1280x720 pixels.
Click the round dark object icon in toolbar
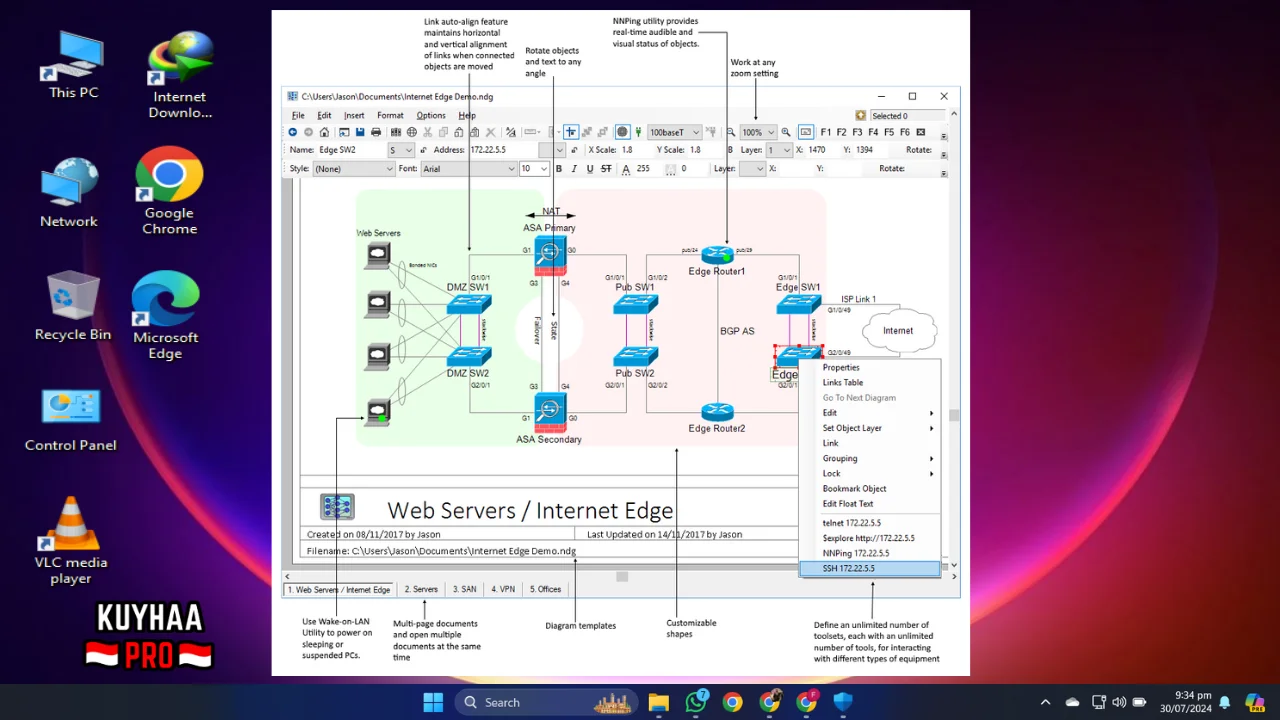click(x=622, y=132)
